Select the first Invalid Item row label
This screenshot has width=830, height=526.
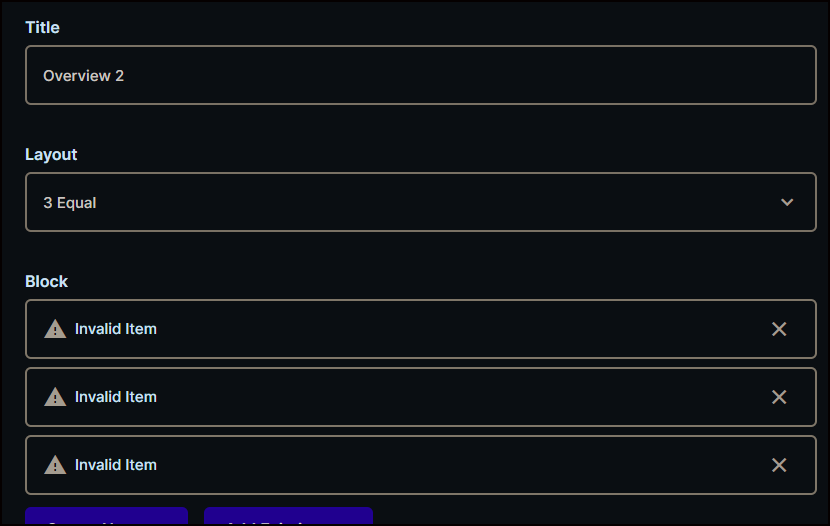point(115,329)
